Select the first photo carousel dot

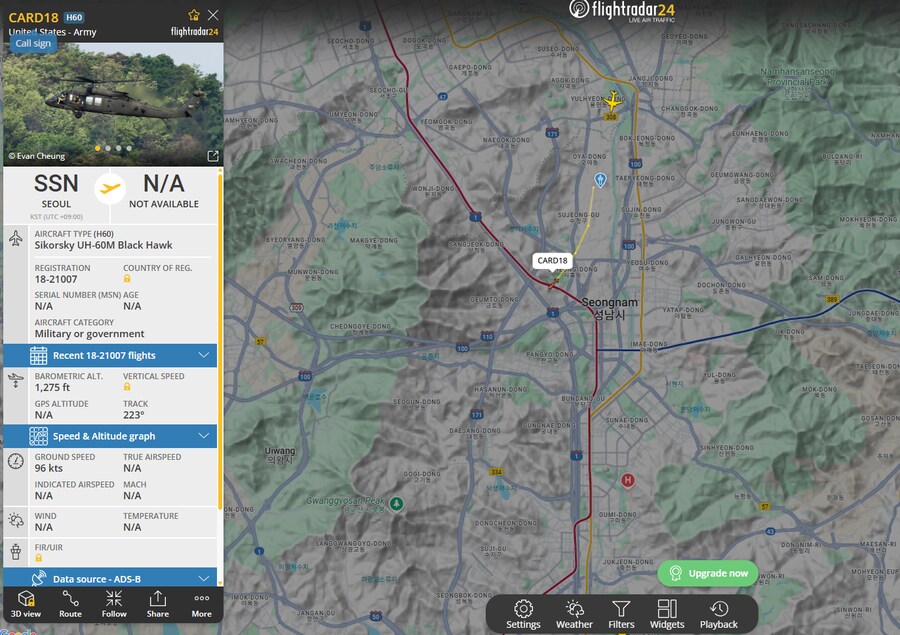98,148
